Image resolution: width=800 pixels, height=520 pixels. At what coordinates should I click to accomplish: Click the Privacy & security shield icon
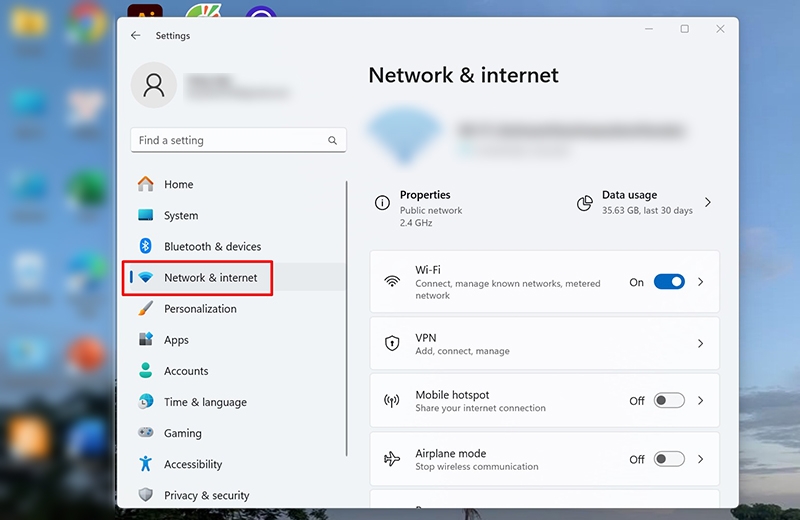[145, 494]
